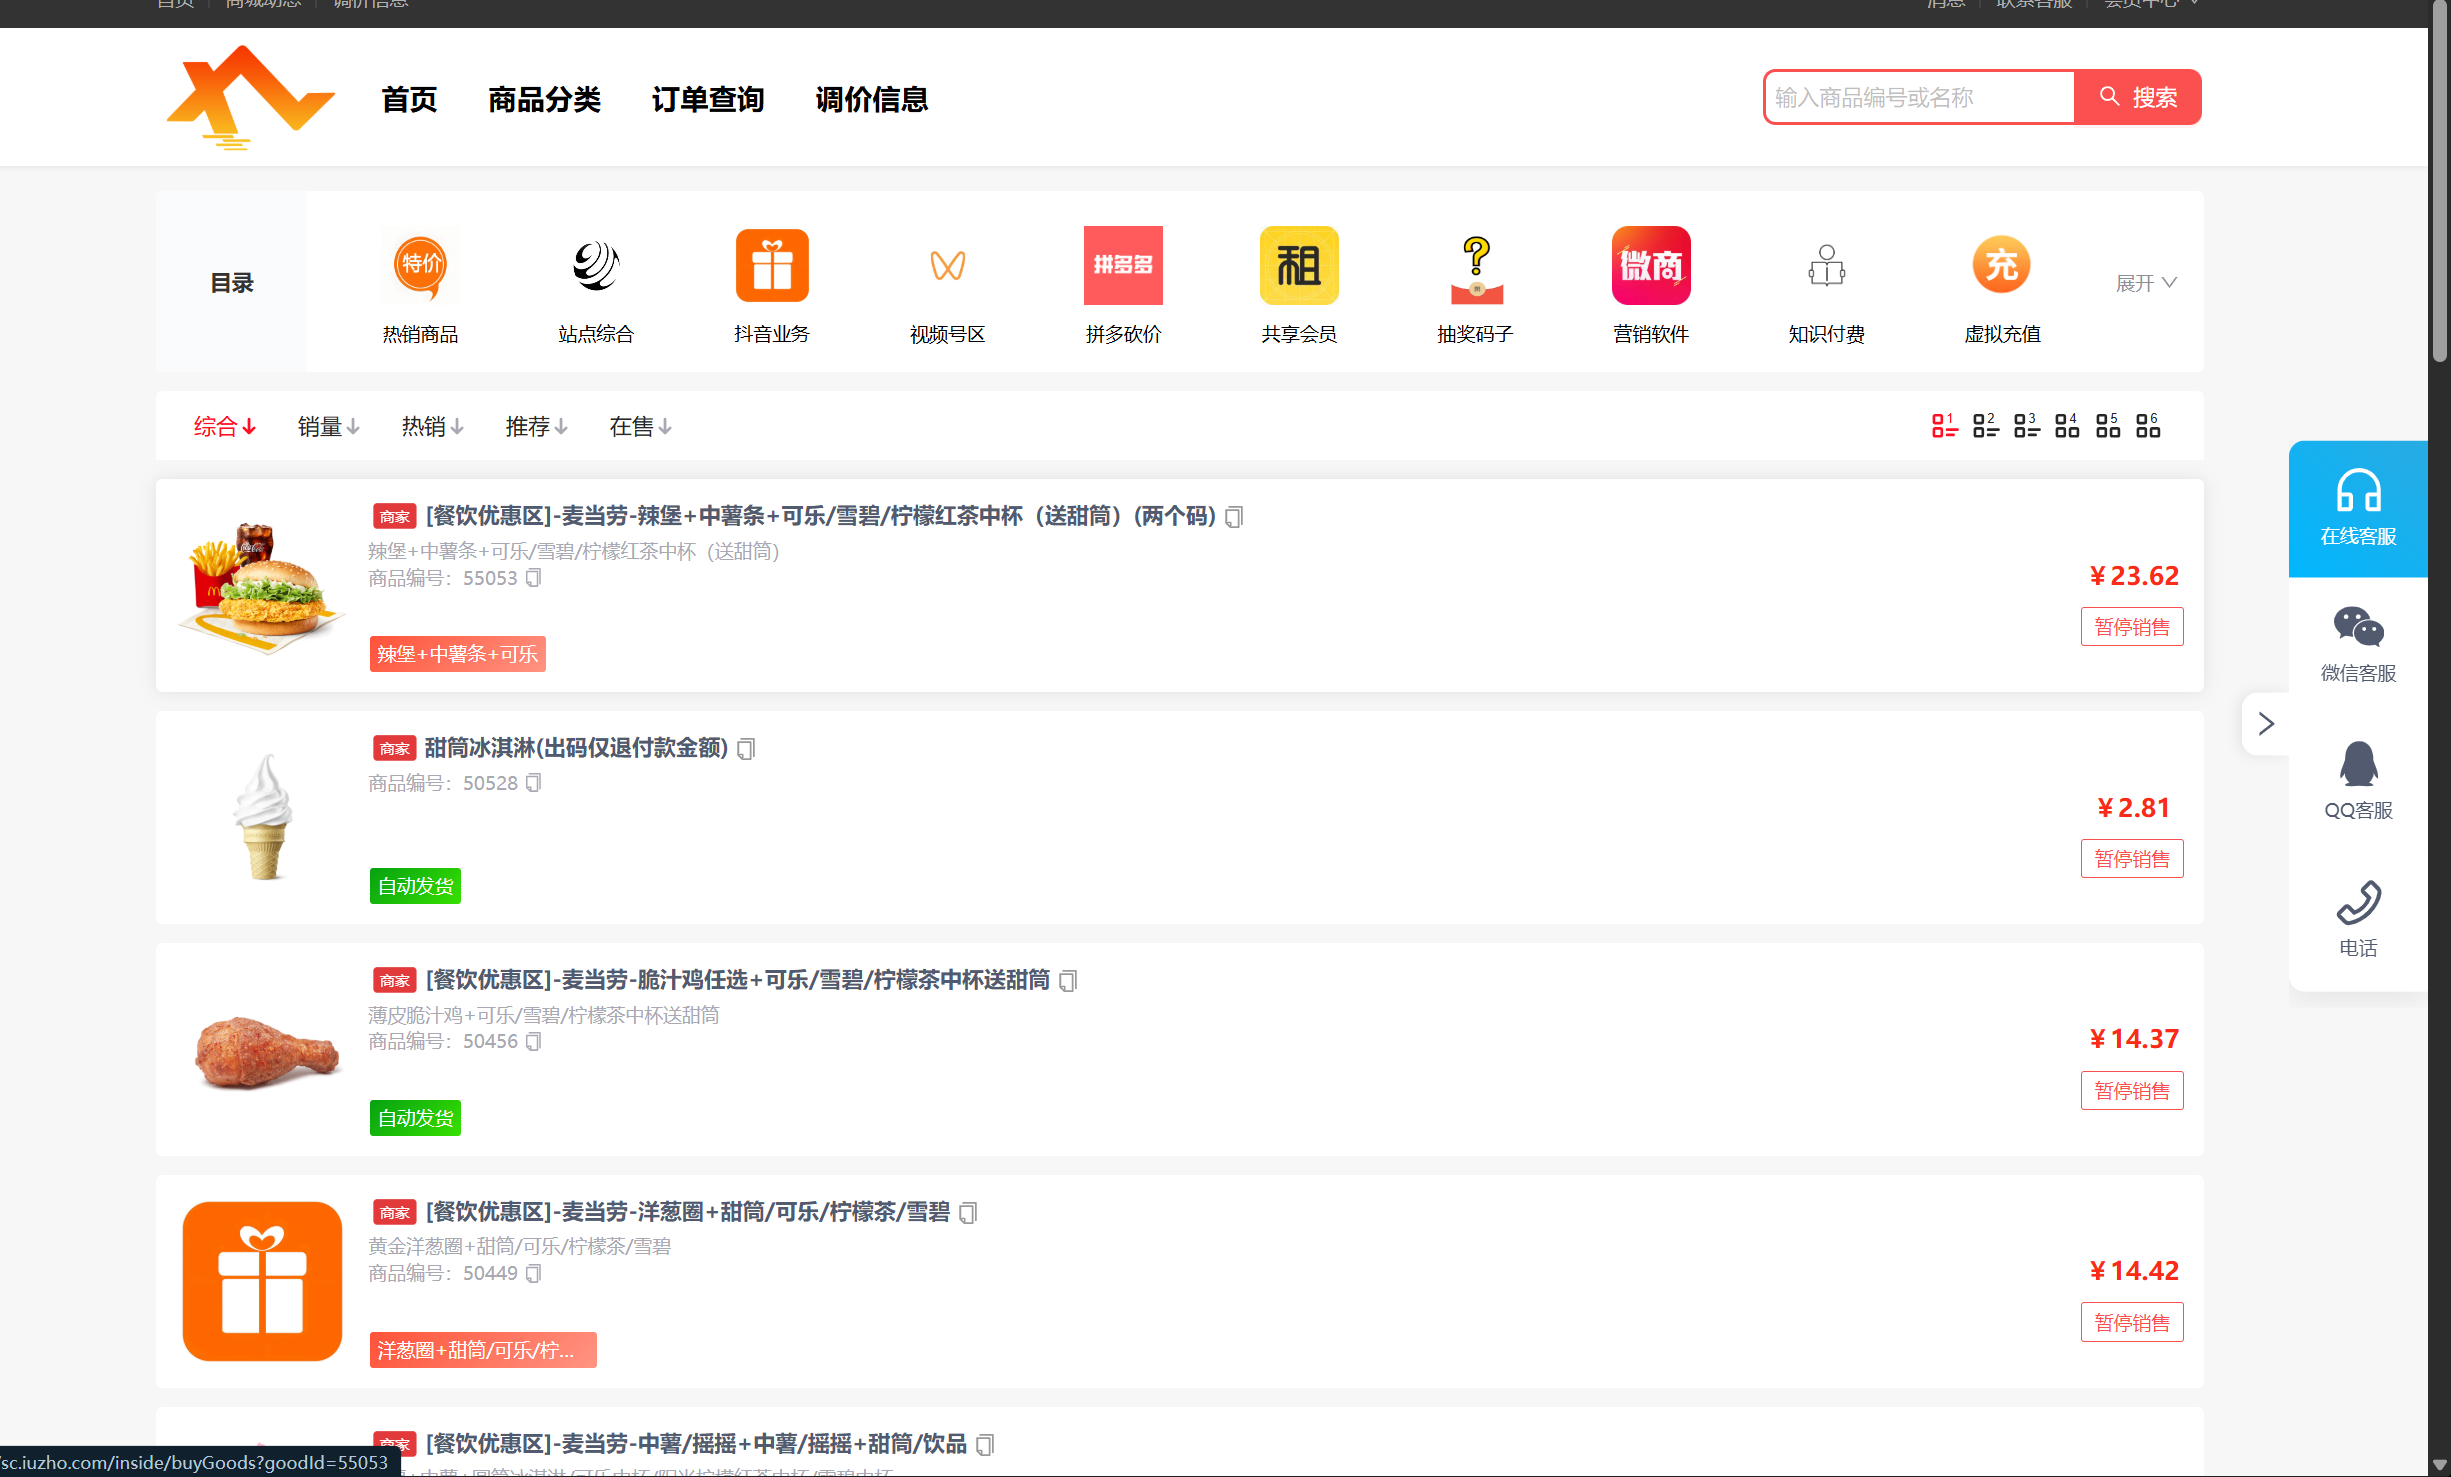Image resolution: width=2451 pixels, height=1477 pixels.
Task: Open the 甜筒冰淇淋 product title link
Action: coord(576,748)
